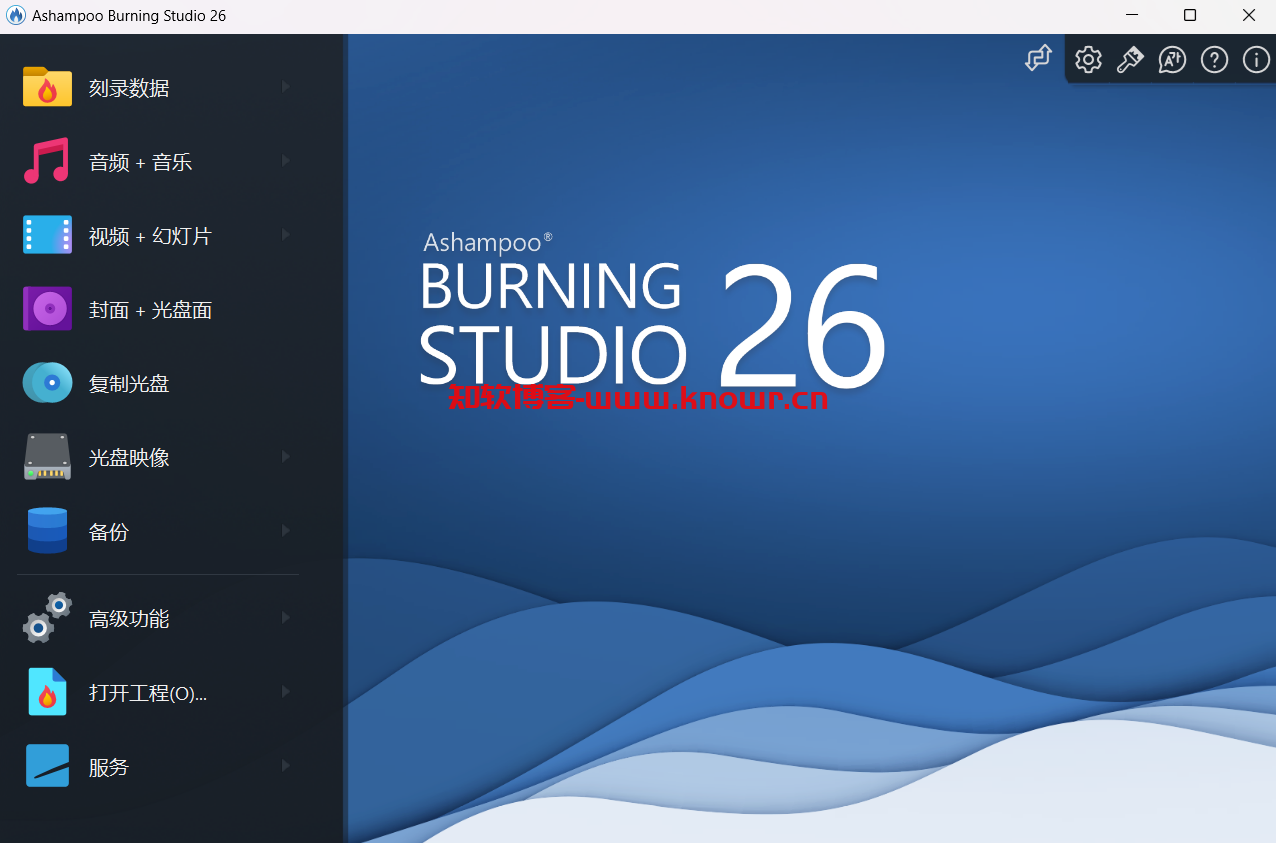This screenshot has width=1276, height=843.
Task: Open help with the question mark icon
Action: [x=1214, y=60]
